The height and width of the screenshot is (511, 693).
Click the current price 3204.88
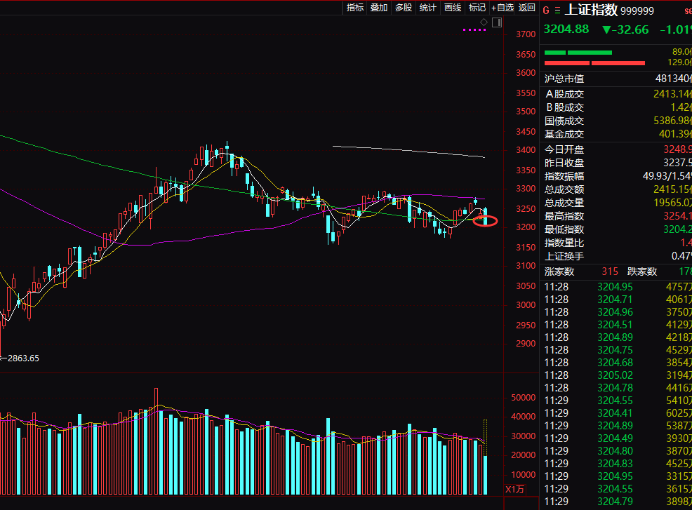(x=566, y=29)
